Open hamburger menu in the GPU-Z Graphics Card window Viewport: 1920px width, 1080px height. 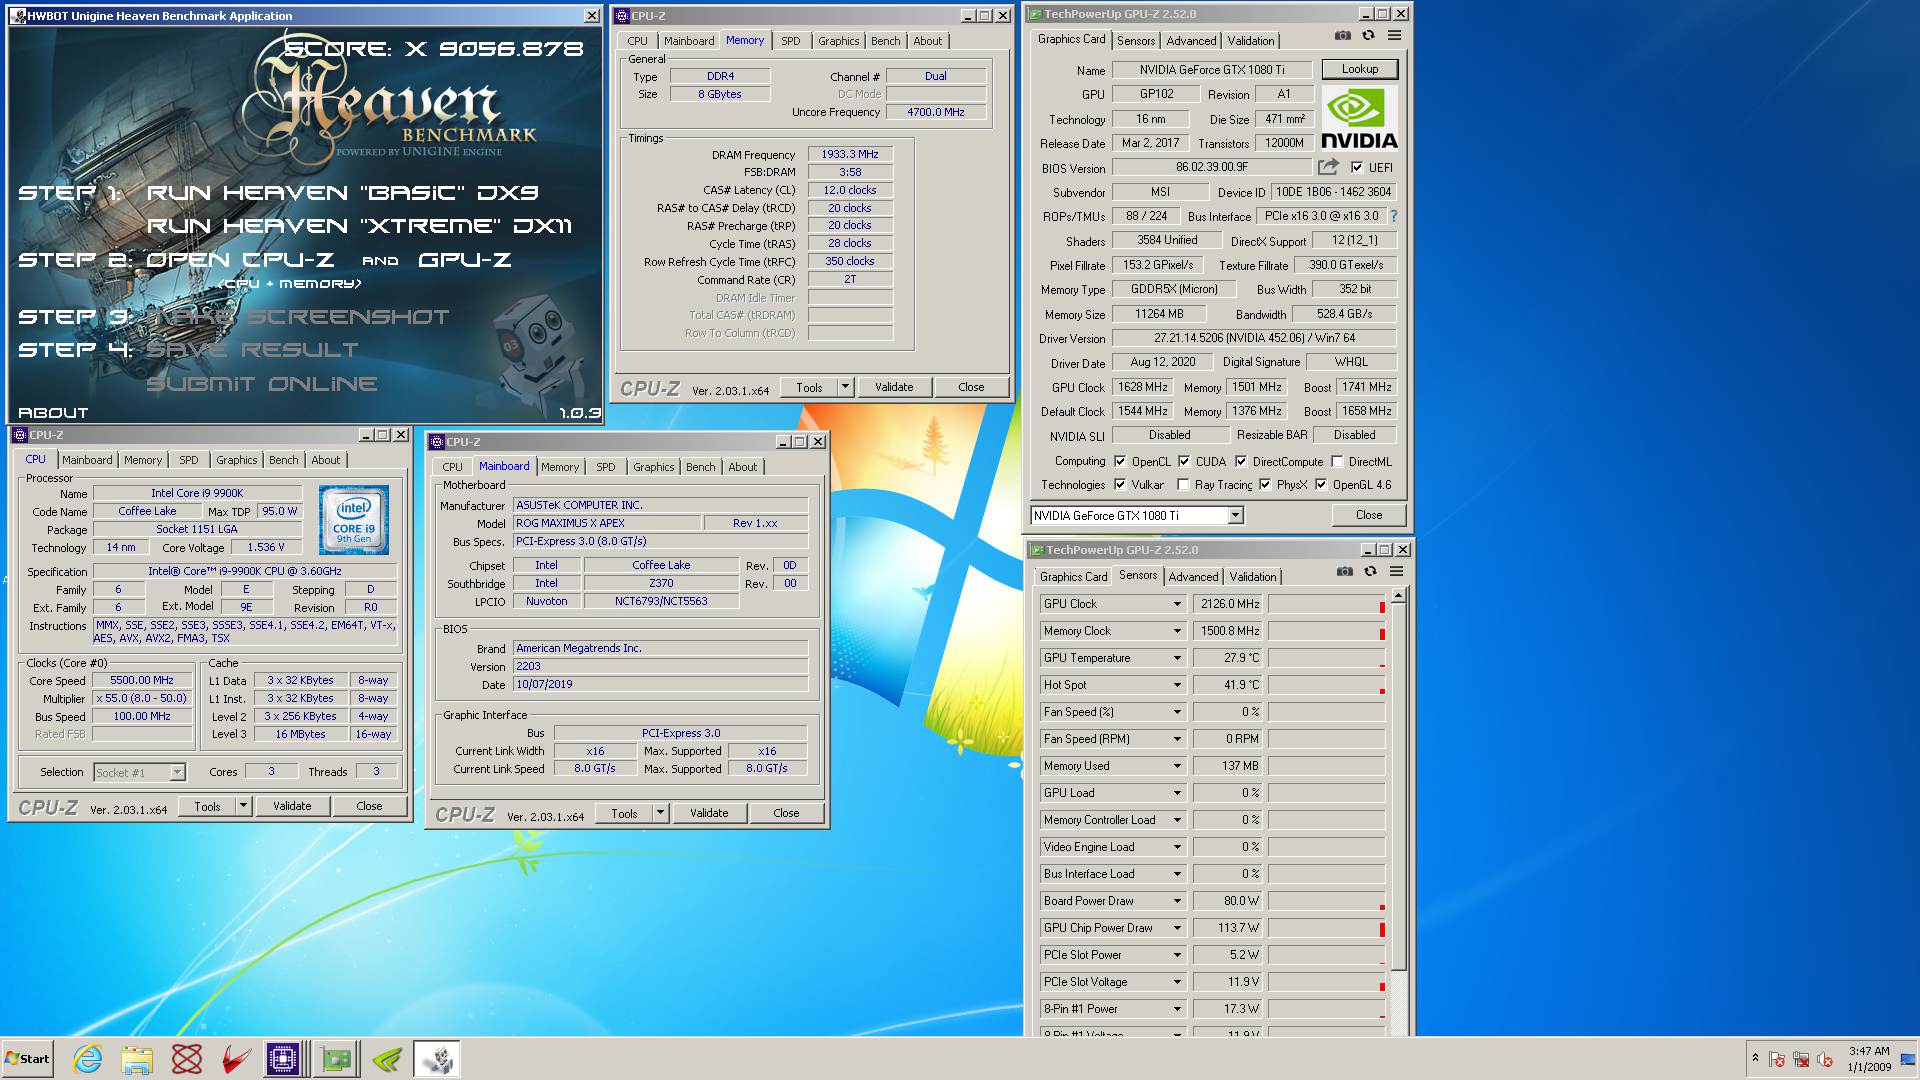(x=1394, y=36)
